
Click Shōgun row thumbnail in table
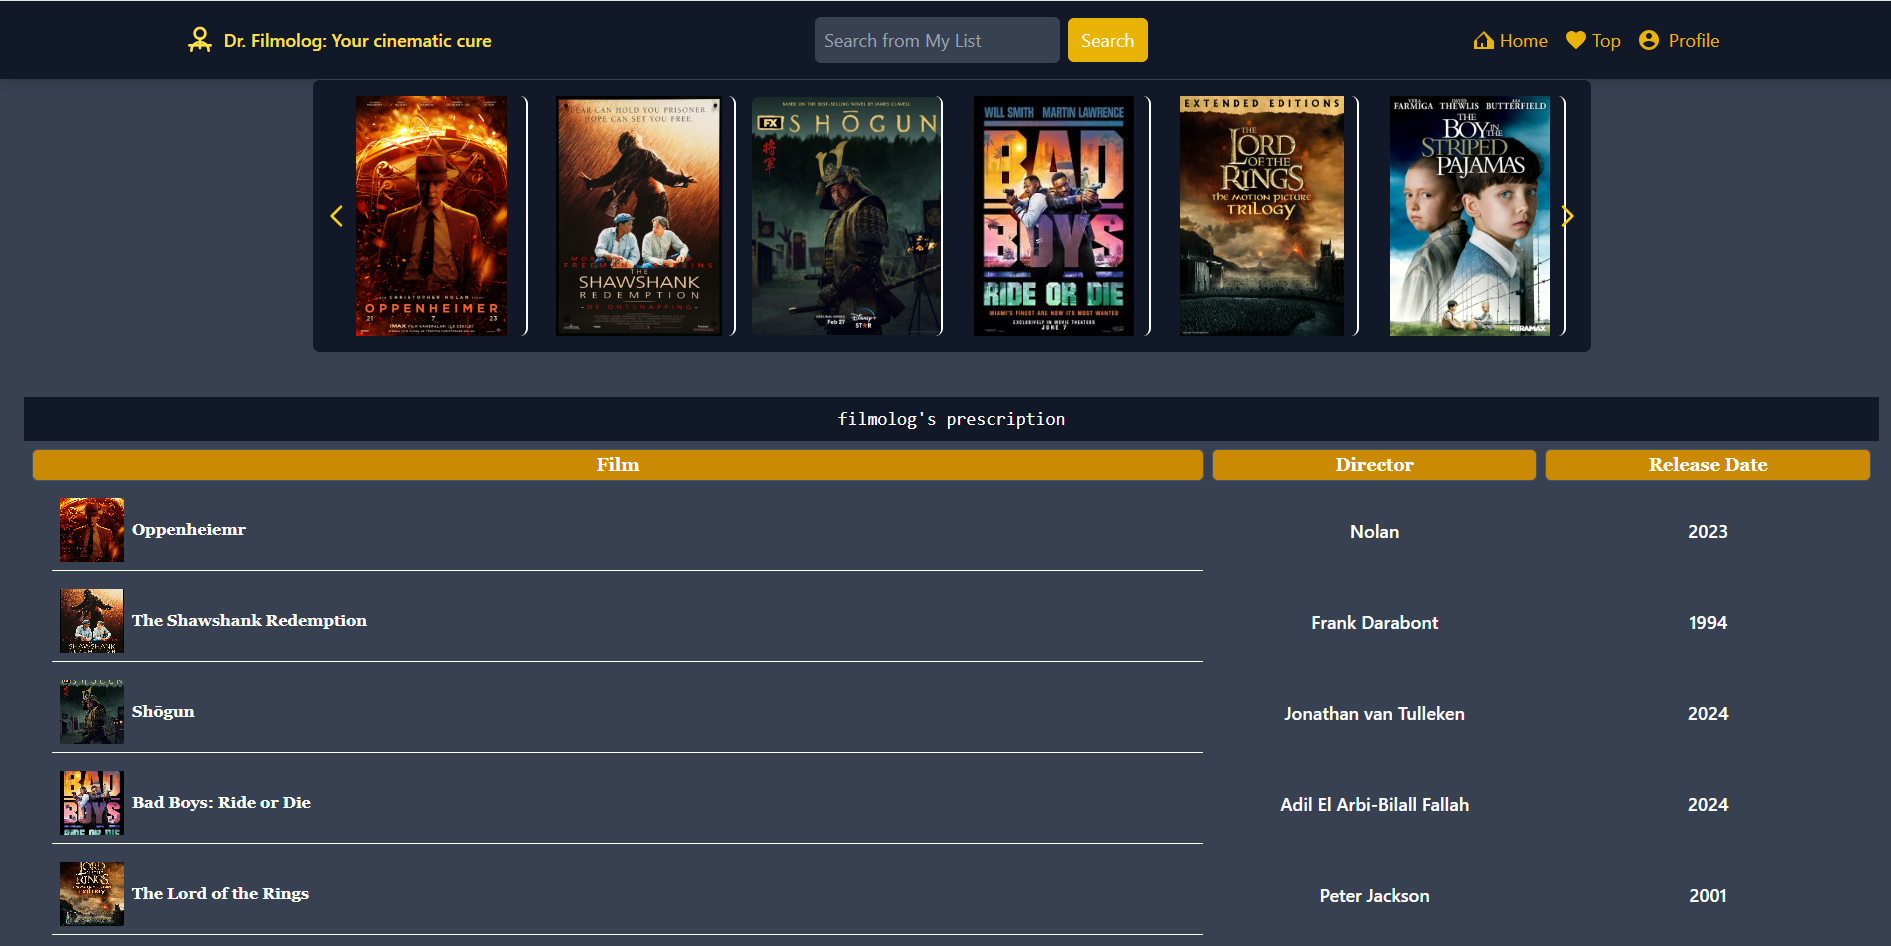tap(92, 712)
